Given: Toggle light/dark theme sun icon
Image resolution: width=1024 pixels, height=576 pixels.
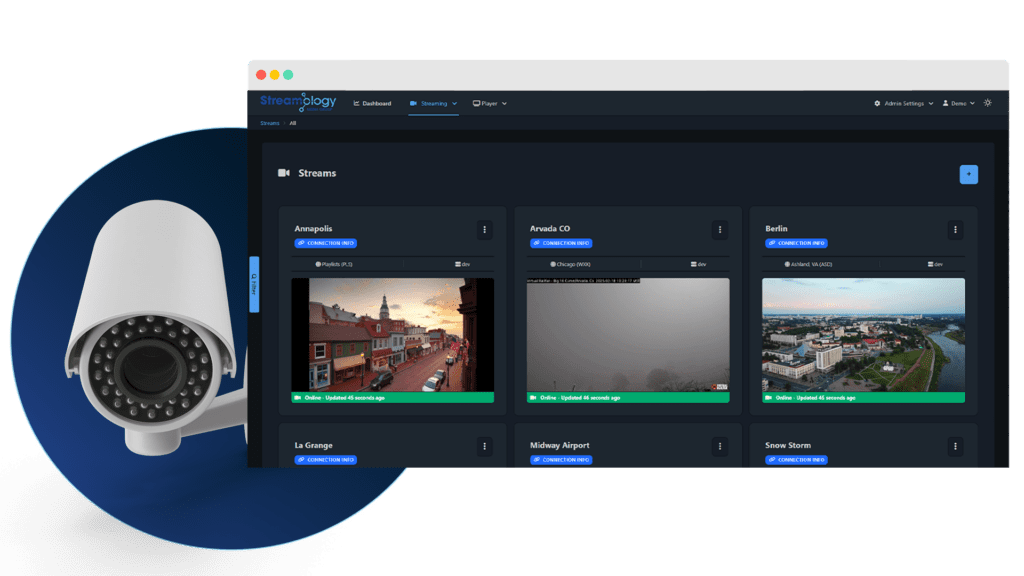Looking at the screenshot, I should point(987,103).
